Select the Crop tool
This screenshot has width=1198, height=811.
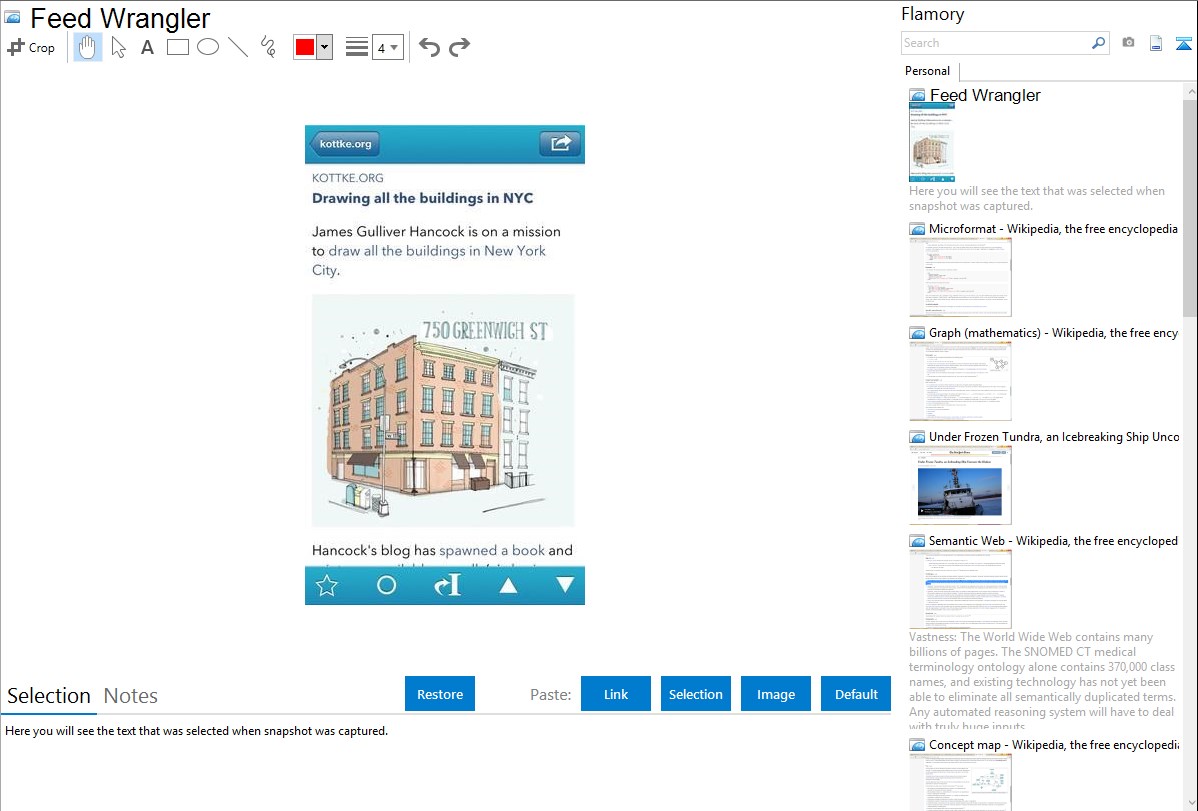(31, 47)
